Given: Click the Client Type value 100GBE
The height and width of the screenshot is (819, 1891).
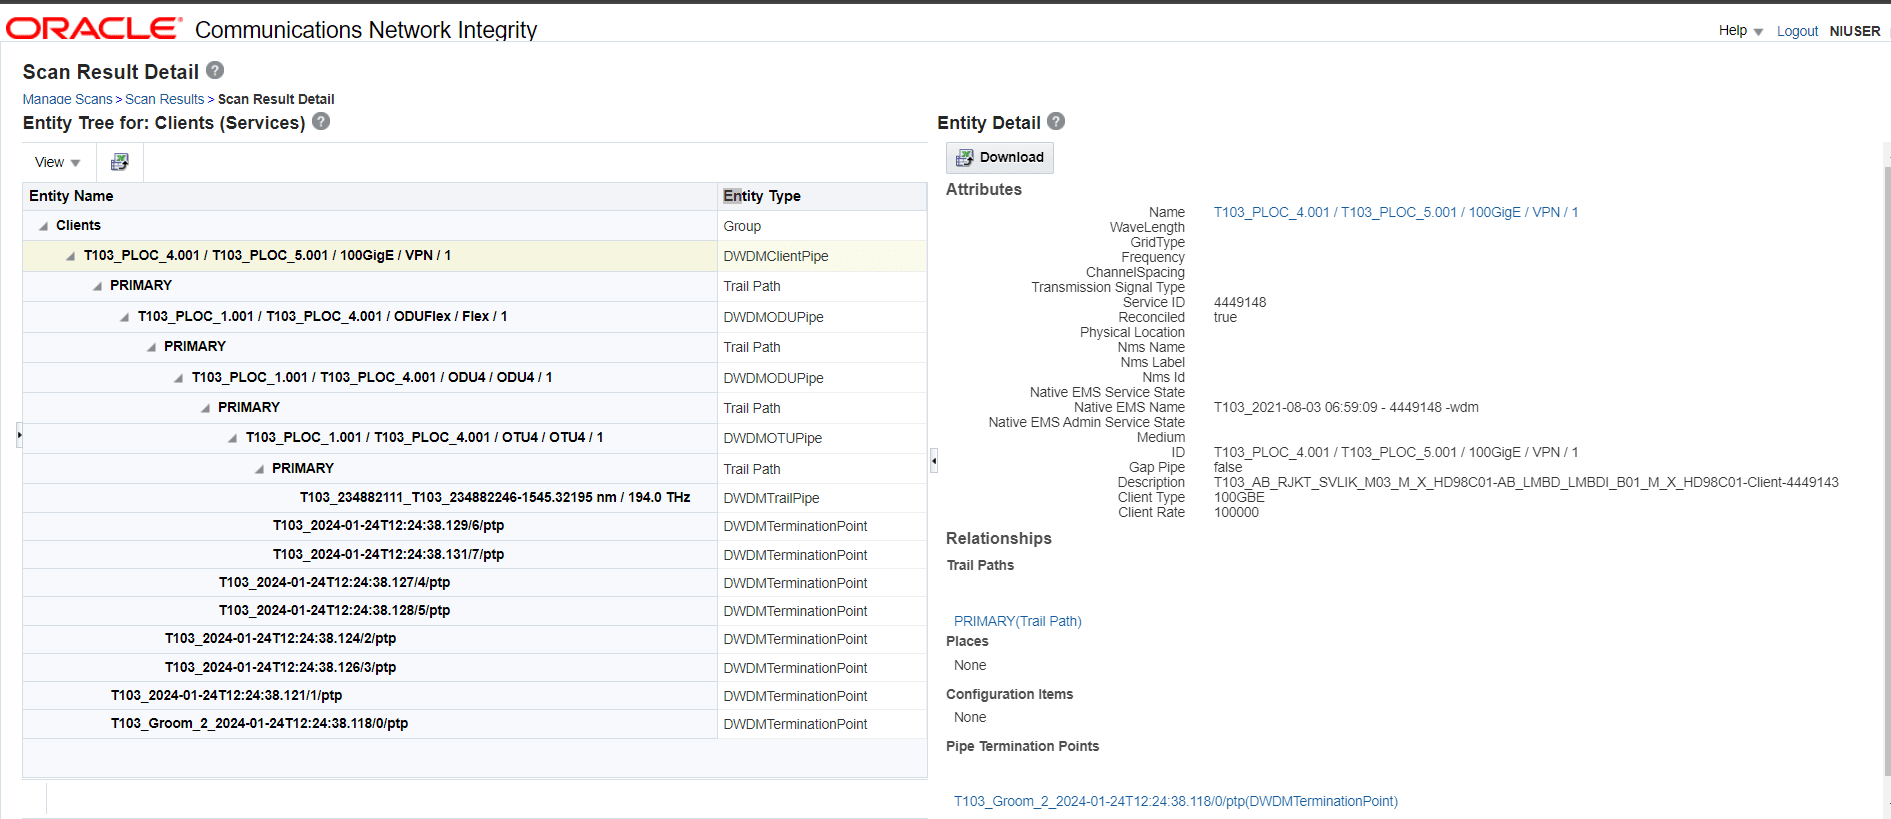Looking at the screenshot, I should (1239, 497).
